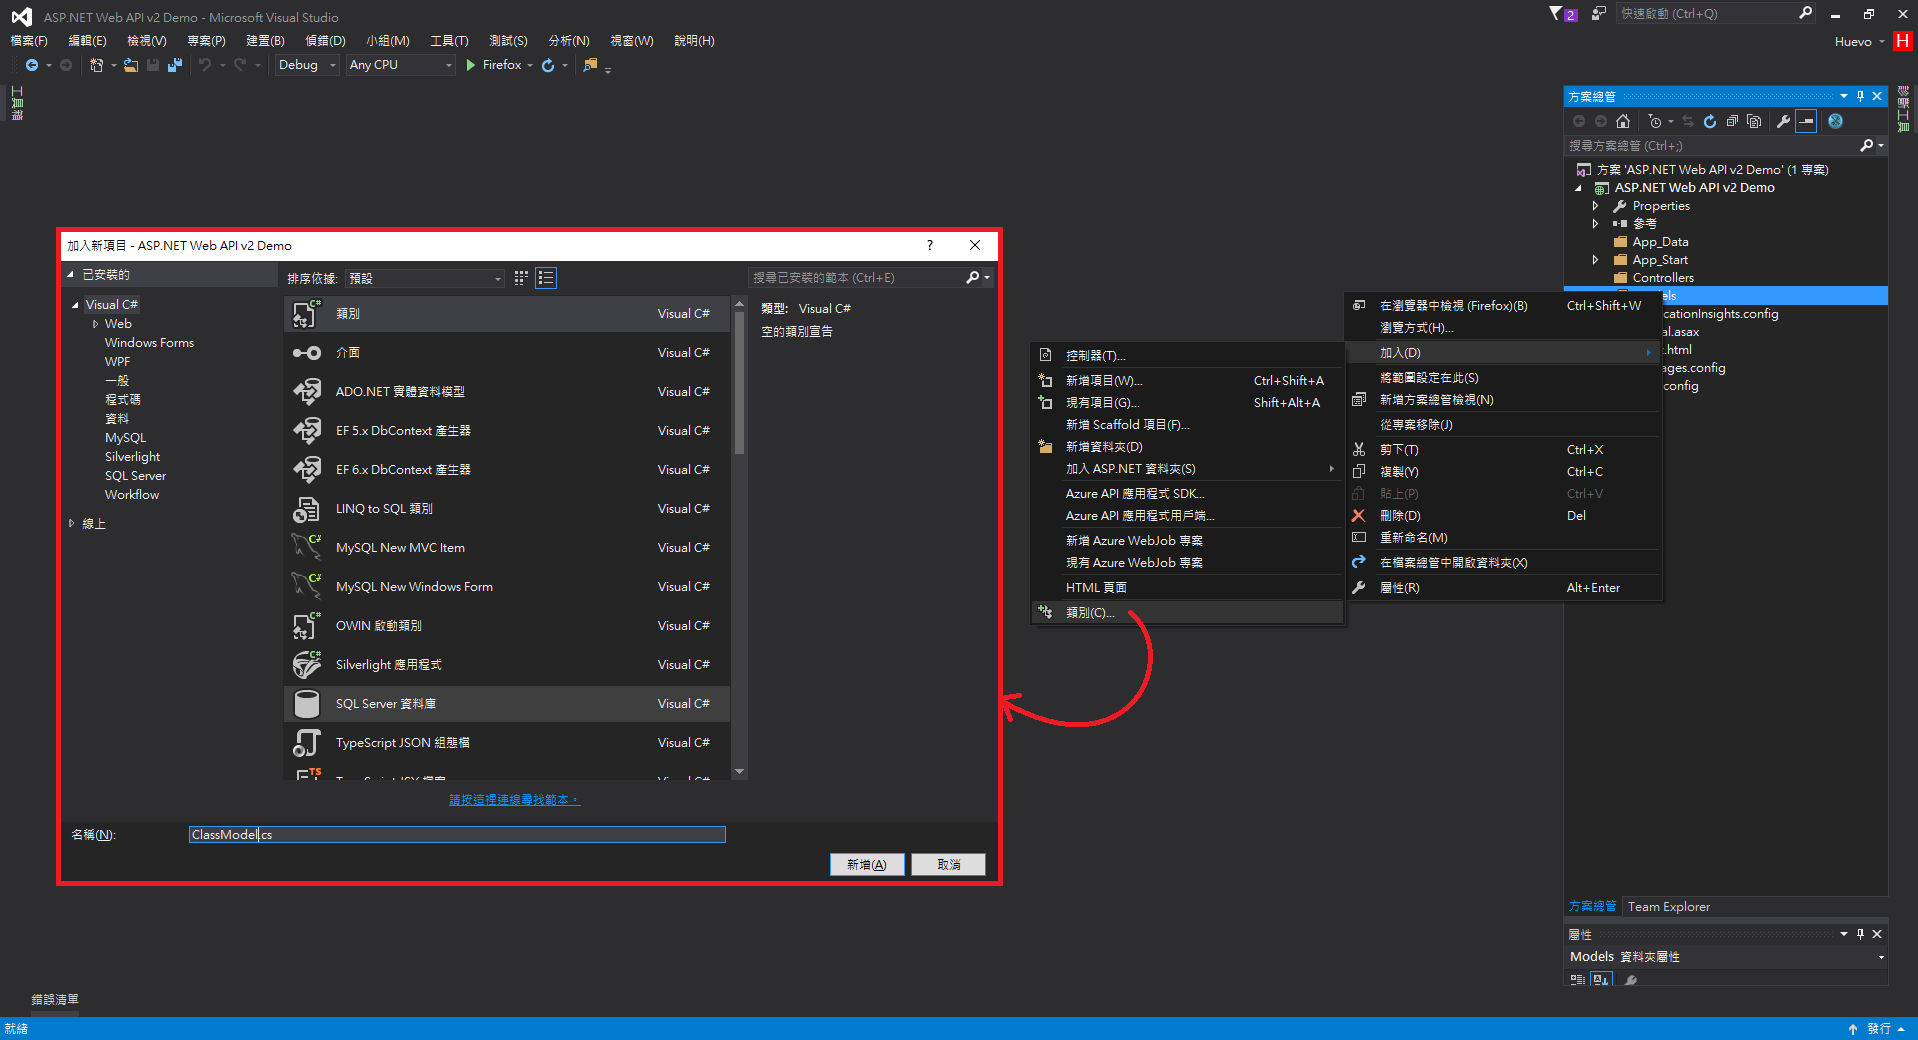The height and width of the screenshot is (1040, 1918).
Task: Switch template list to medium icons list view
Action: 546,277
